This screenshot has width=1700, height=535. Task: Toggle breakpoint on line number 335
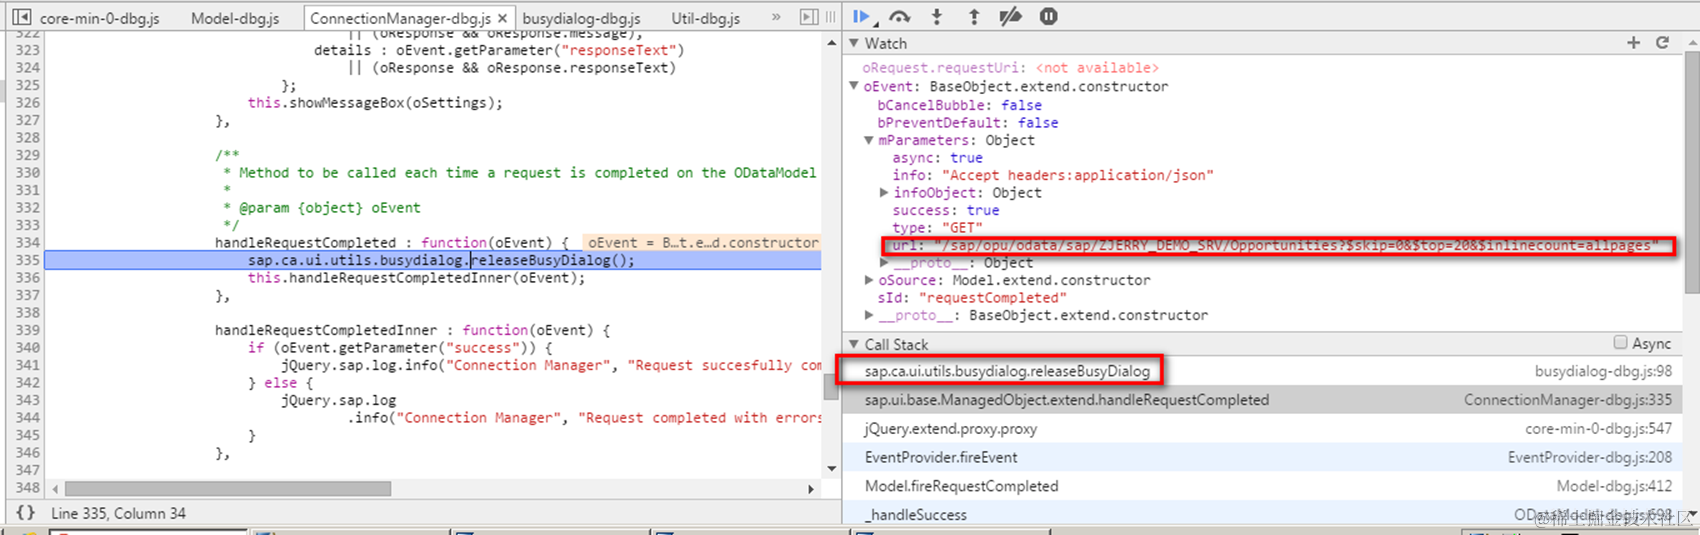pos(27,260)
